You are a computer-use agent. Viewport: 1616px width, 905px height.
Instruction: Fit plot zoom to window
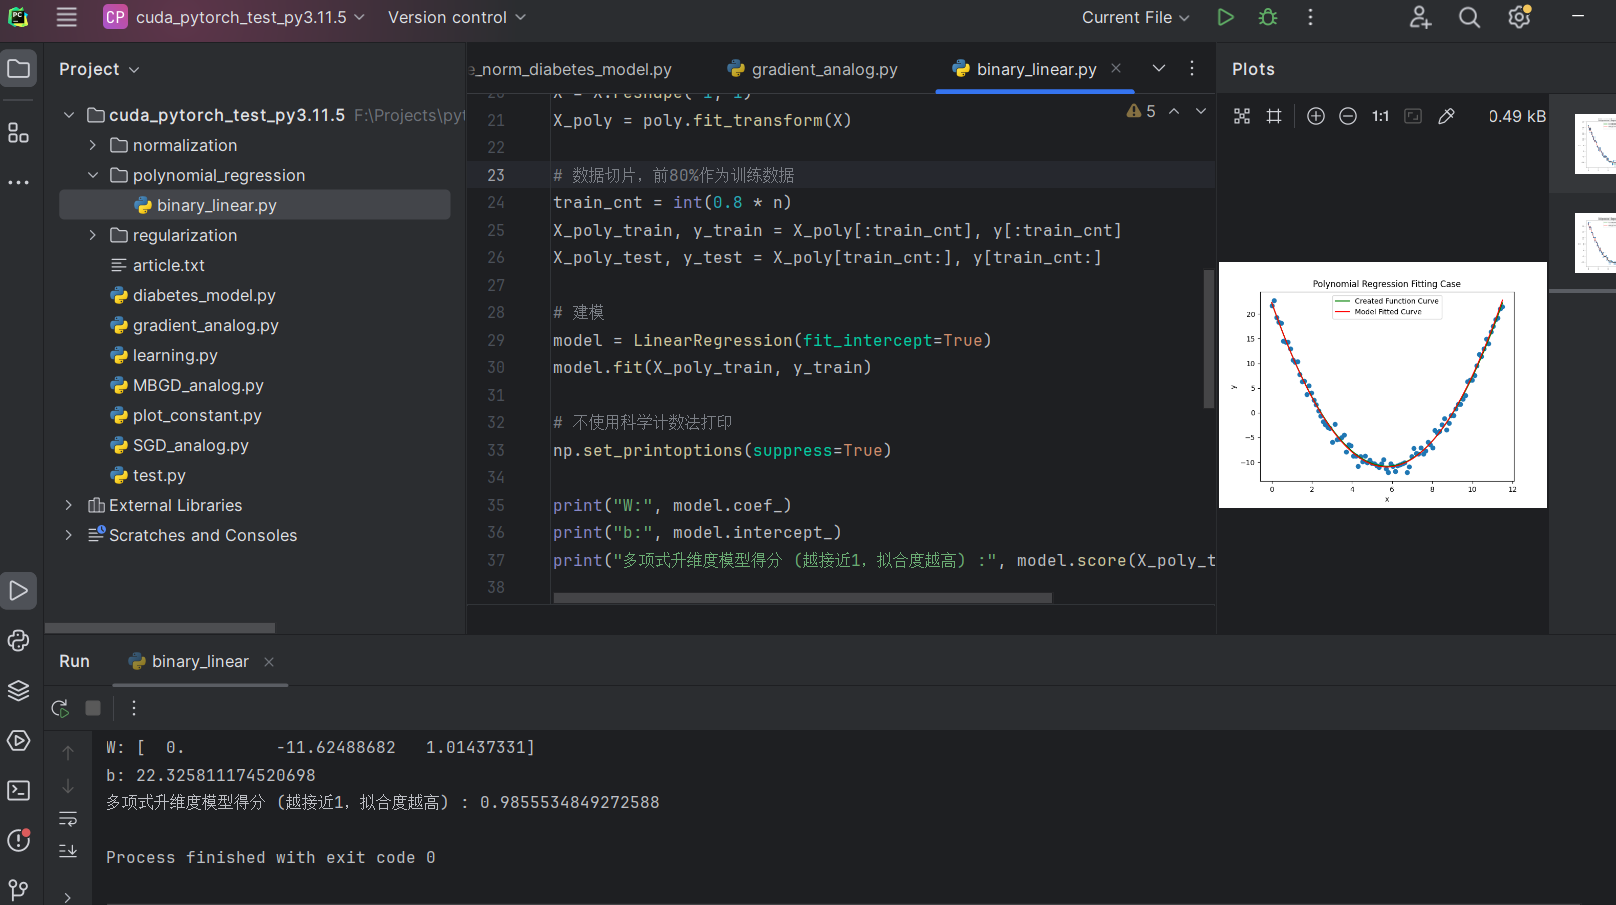pos(1413,116)
